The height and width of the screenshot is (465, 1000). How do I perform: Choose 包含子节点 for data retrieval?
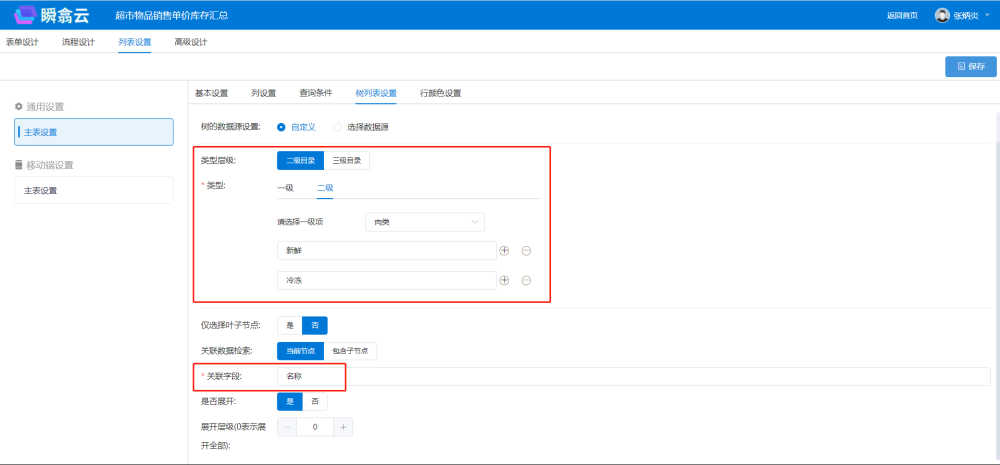tap(350, 351)
